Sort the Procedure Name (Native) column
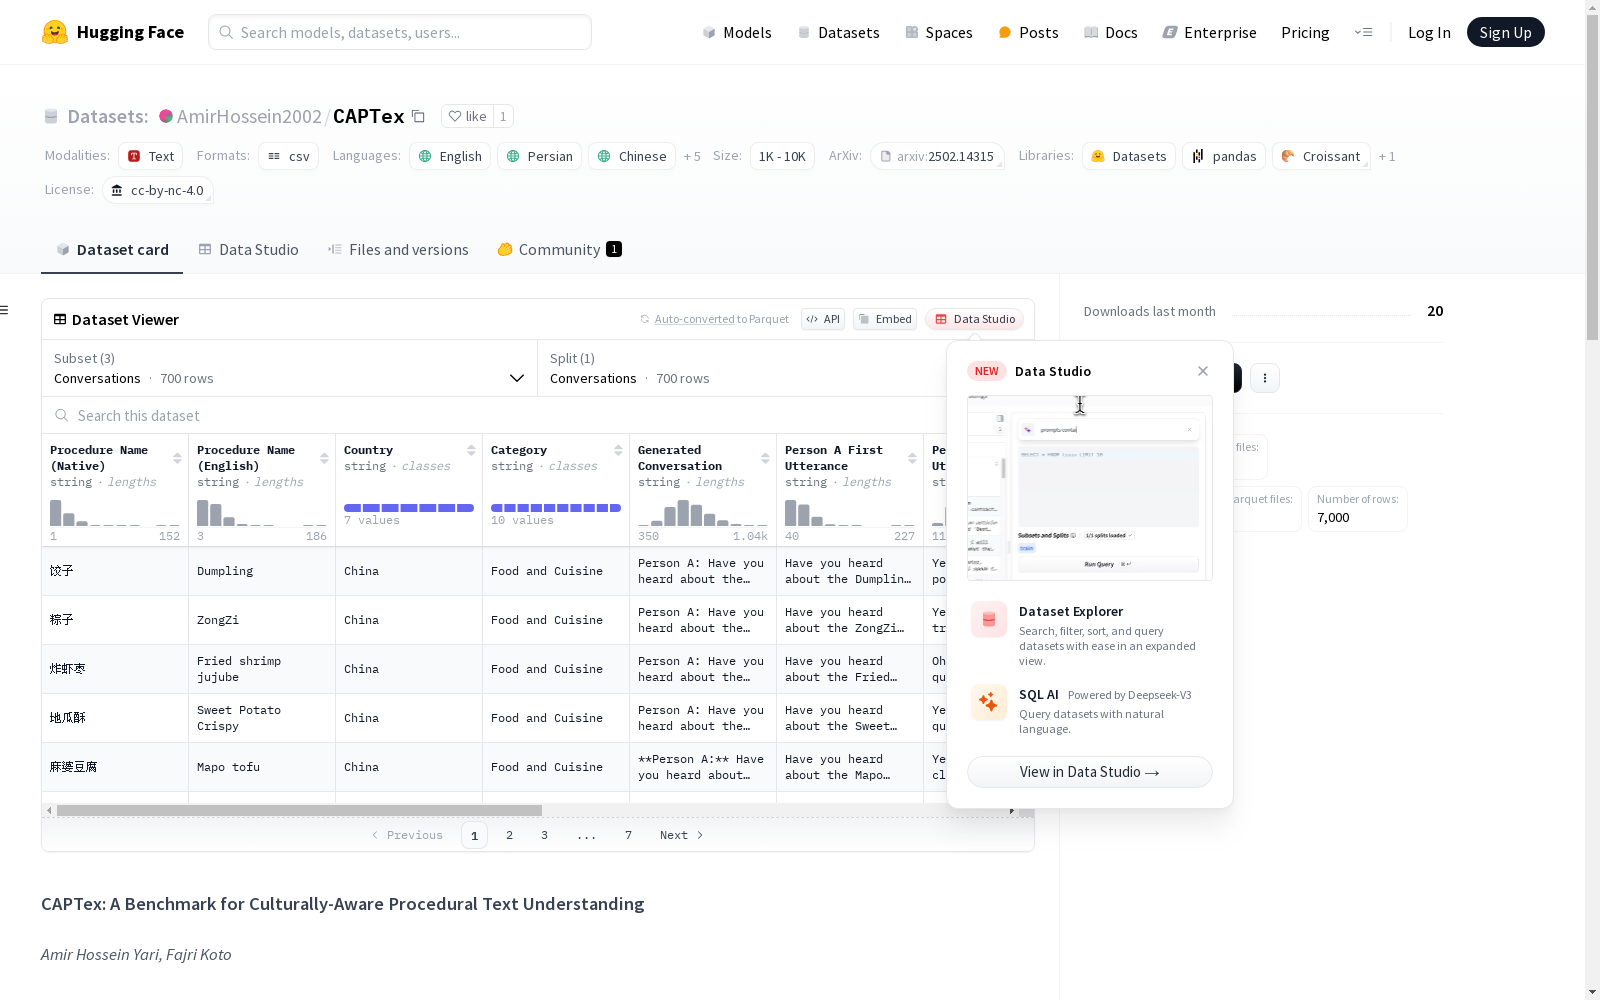The width and height of the screenshot is (1600, 1000). [x=177, y=458]
